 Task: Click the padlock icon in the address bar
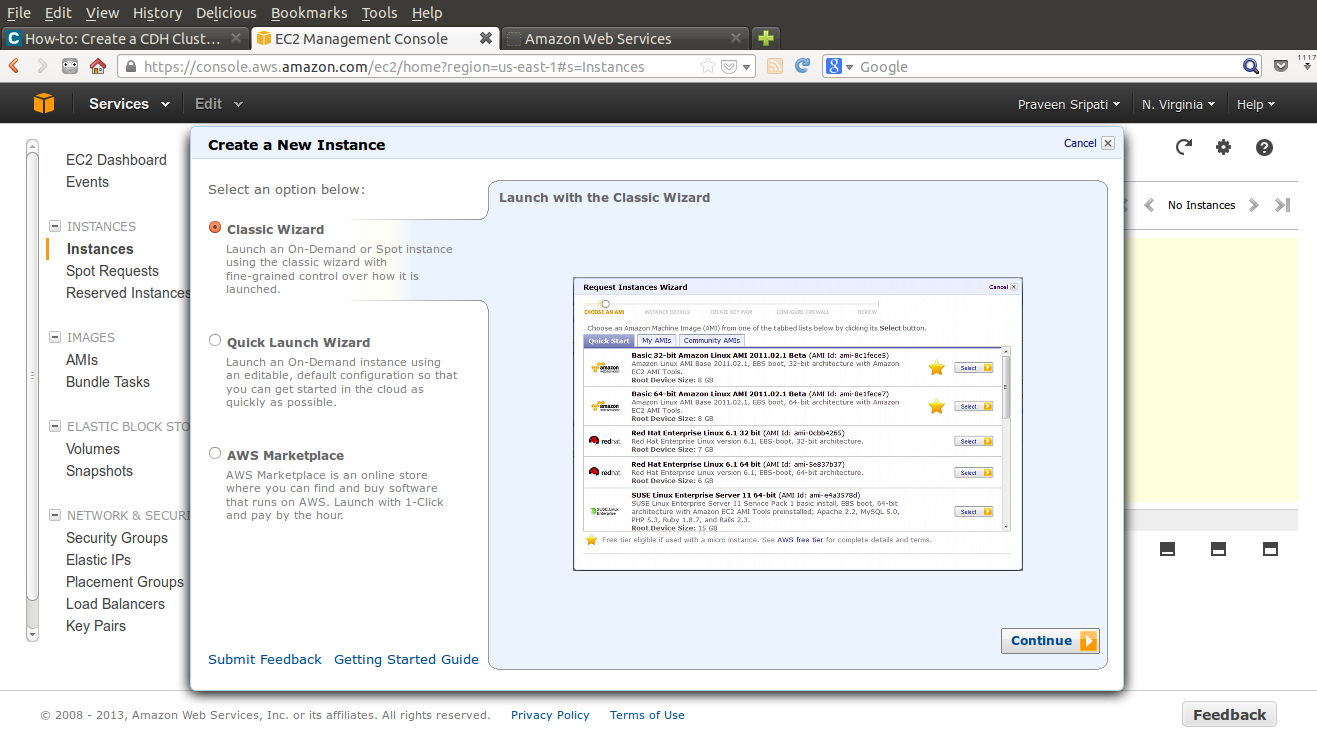click(130, 67)
